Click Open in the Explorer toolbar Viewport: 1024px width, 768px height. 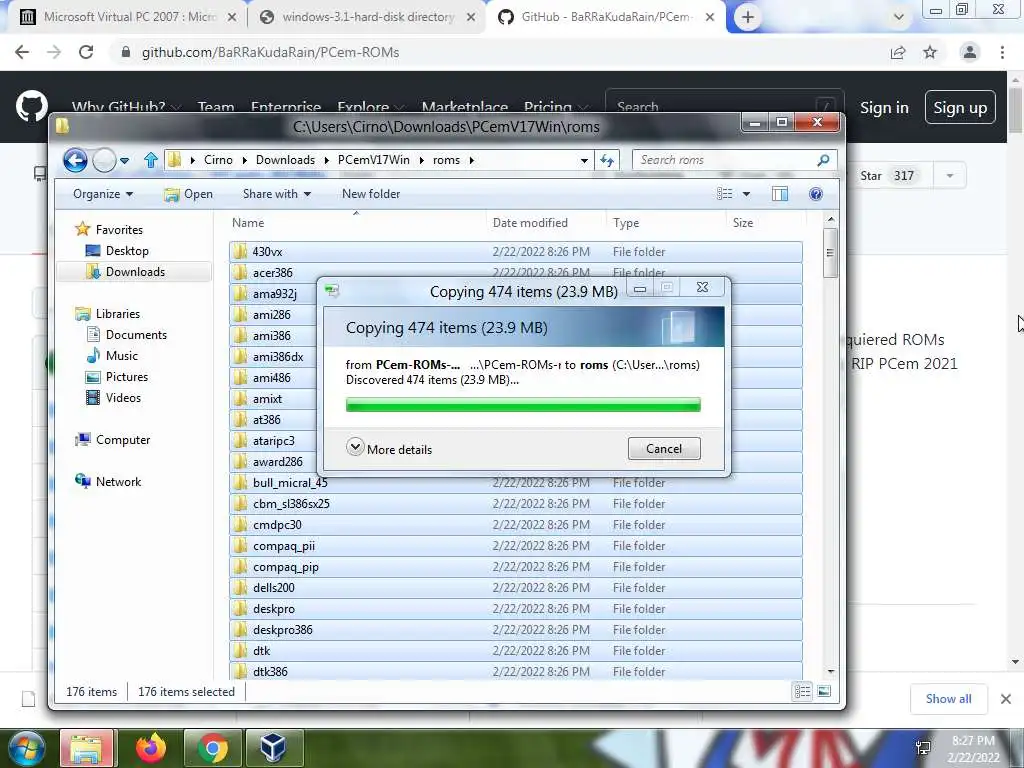coord(189,194)
